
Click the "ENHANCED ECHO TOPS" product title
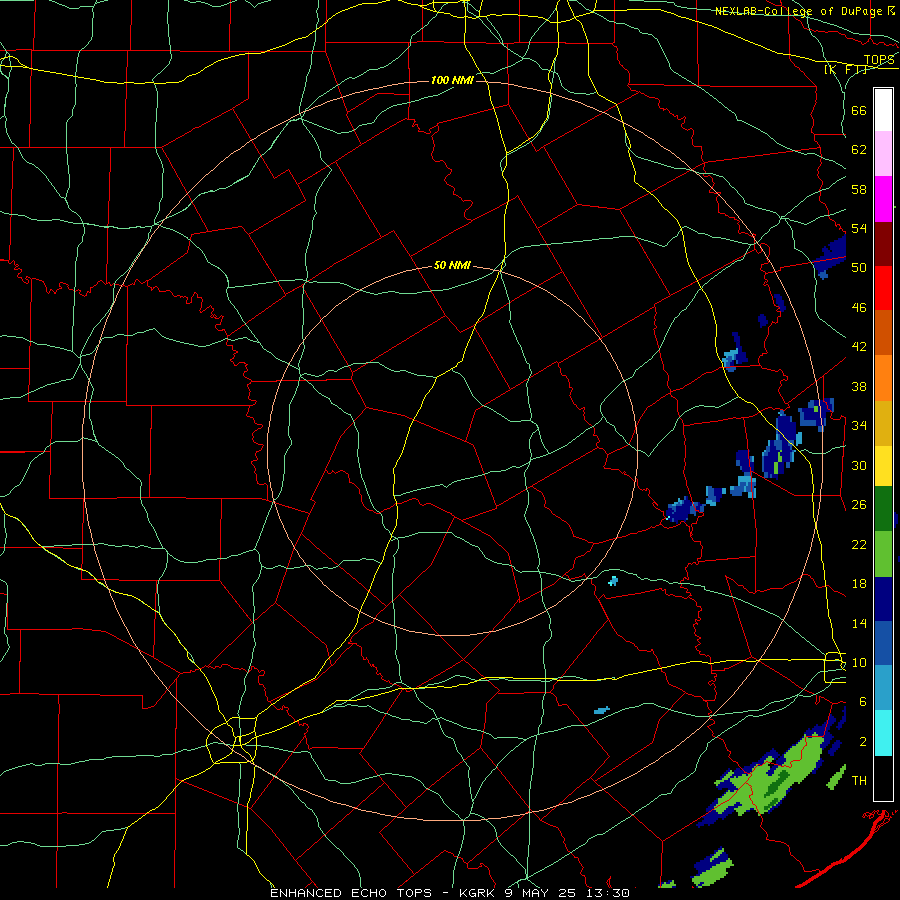(351, 893)
